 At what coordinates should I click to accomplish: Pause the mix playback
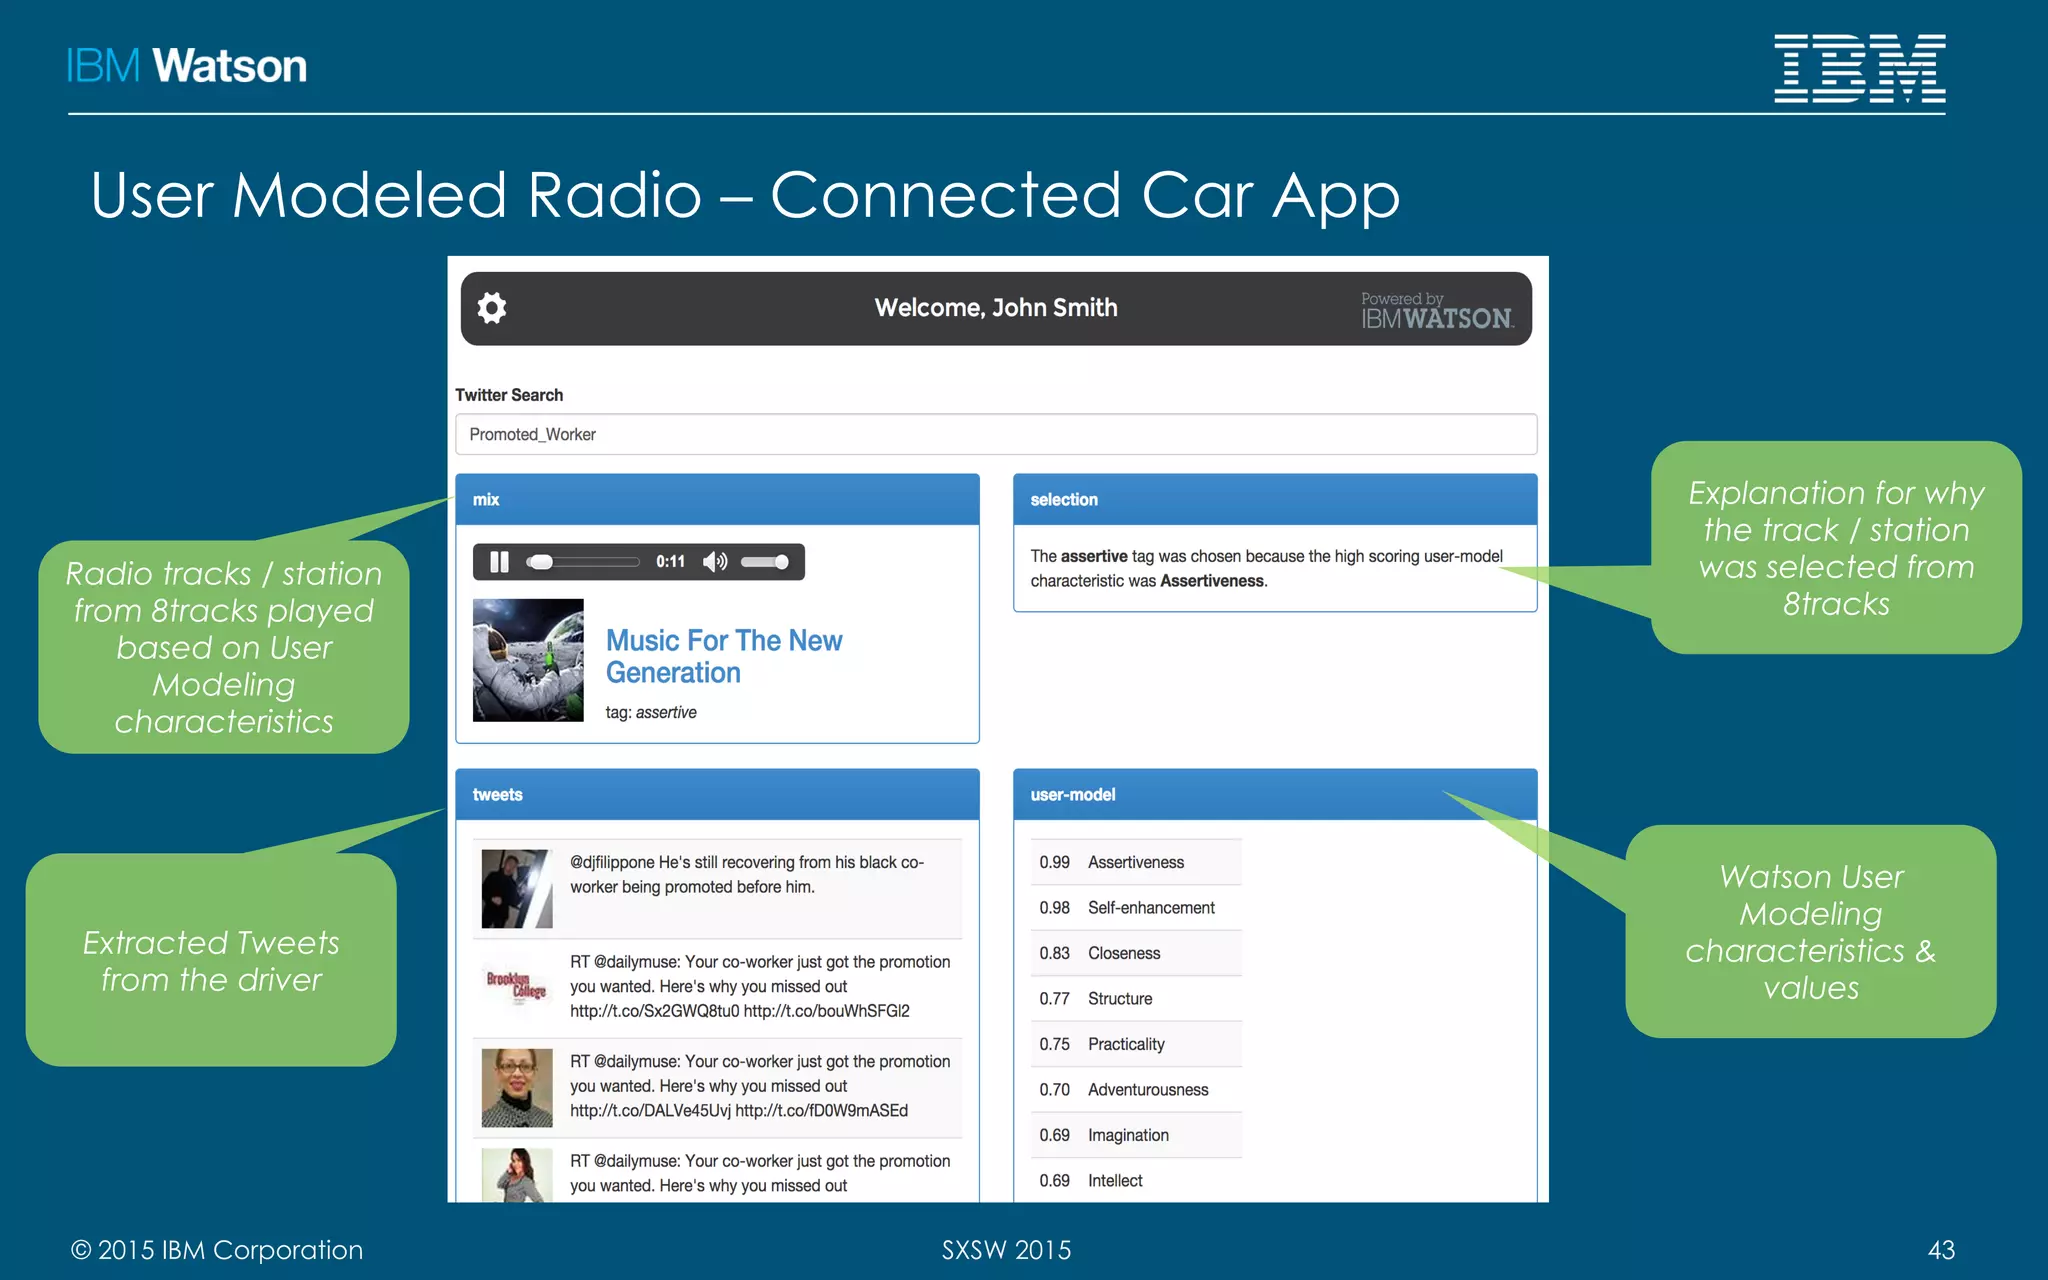tap(499, 562)
